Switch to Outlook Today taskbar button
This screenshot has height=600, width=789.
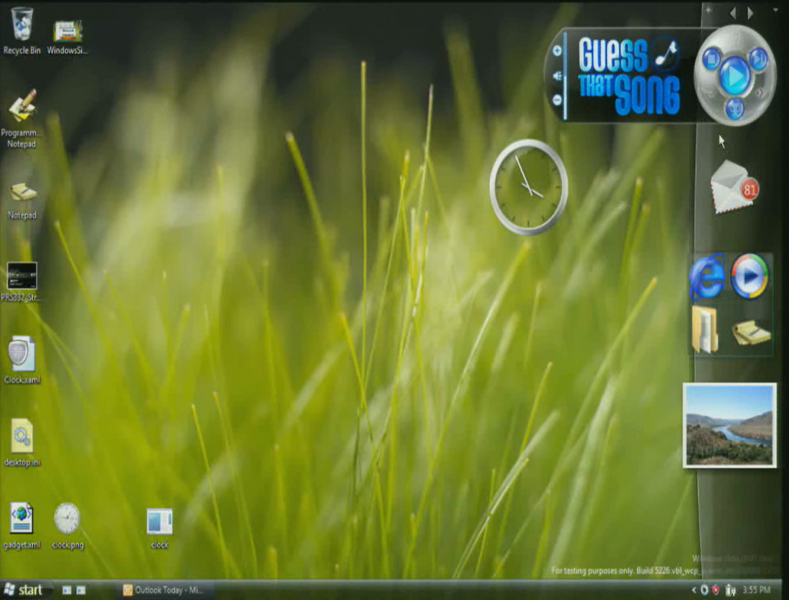166,590
